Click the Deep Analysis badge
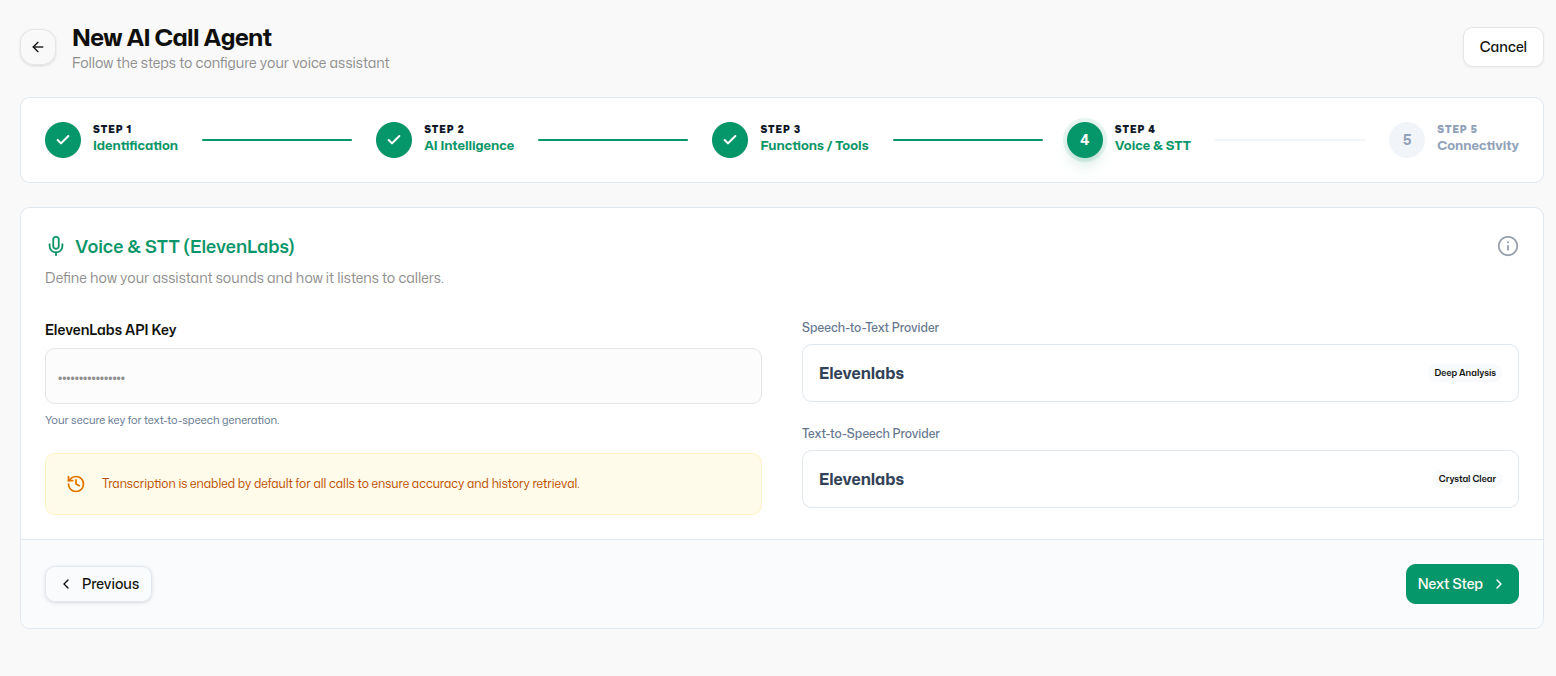 1465,373
